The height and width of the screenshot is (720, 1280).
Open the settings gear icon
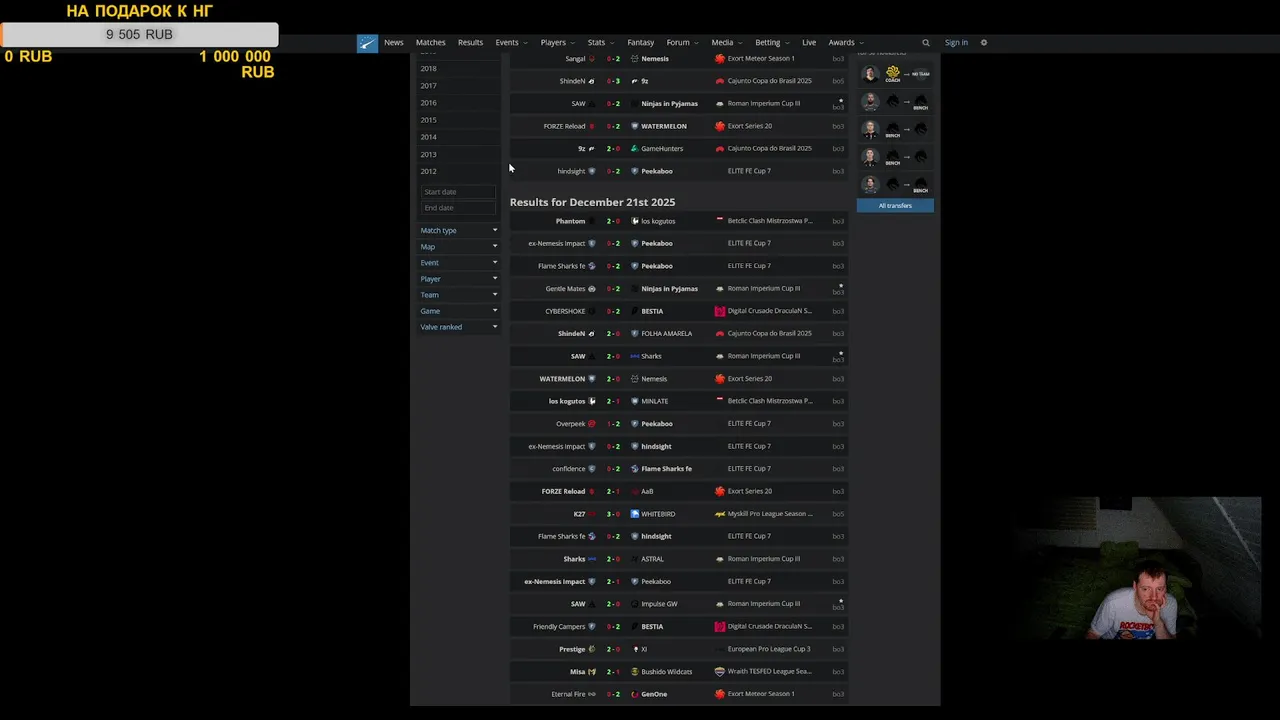coord(984,43)
